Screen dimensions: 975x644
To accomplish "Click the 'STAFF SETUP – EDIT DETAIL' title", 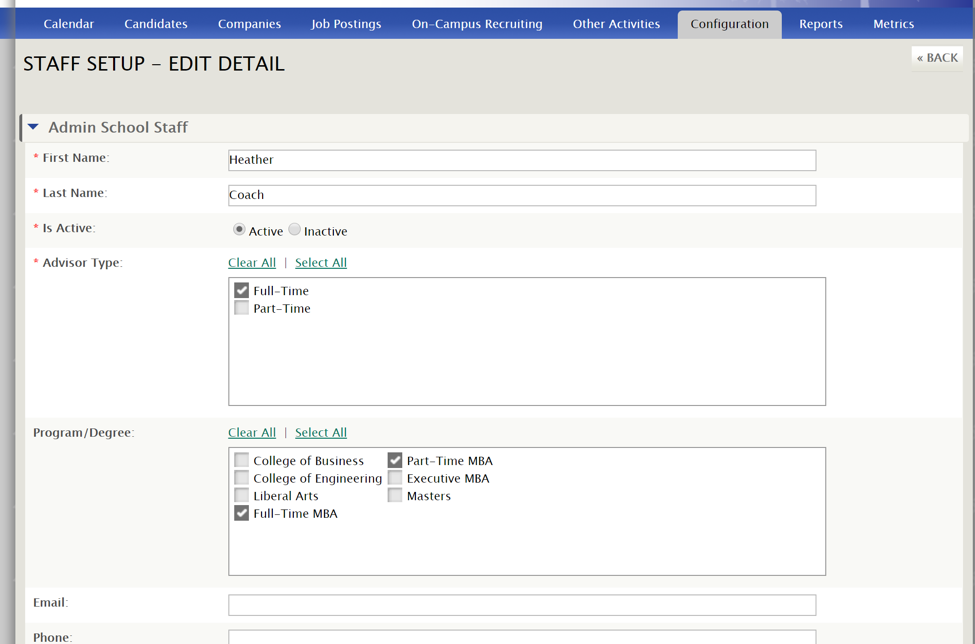I will 154,64.
